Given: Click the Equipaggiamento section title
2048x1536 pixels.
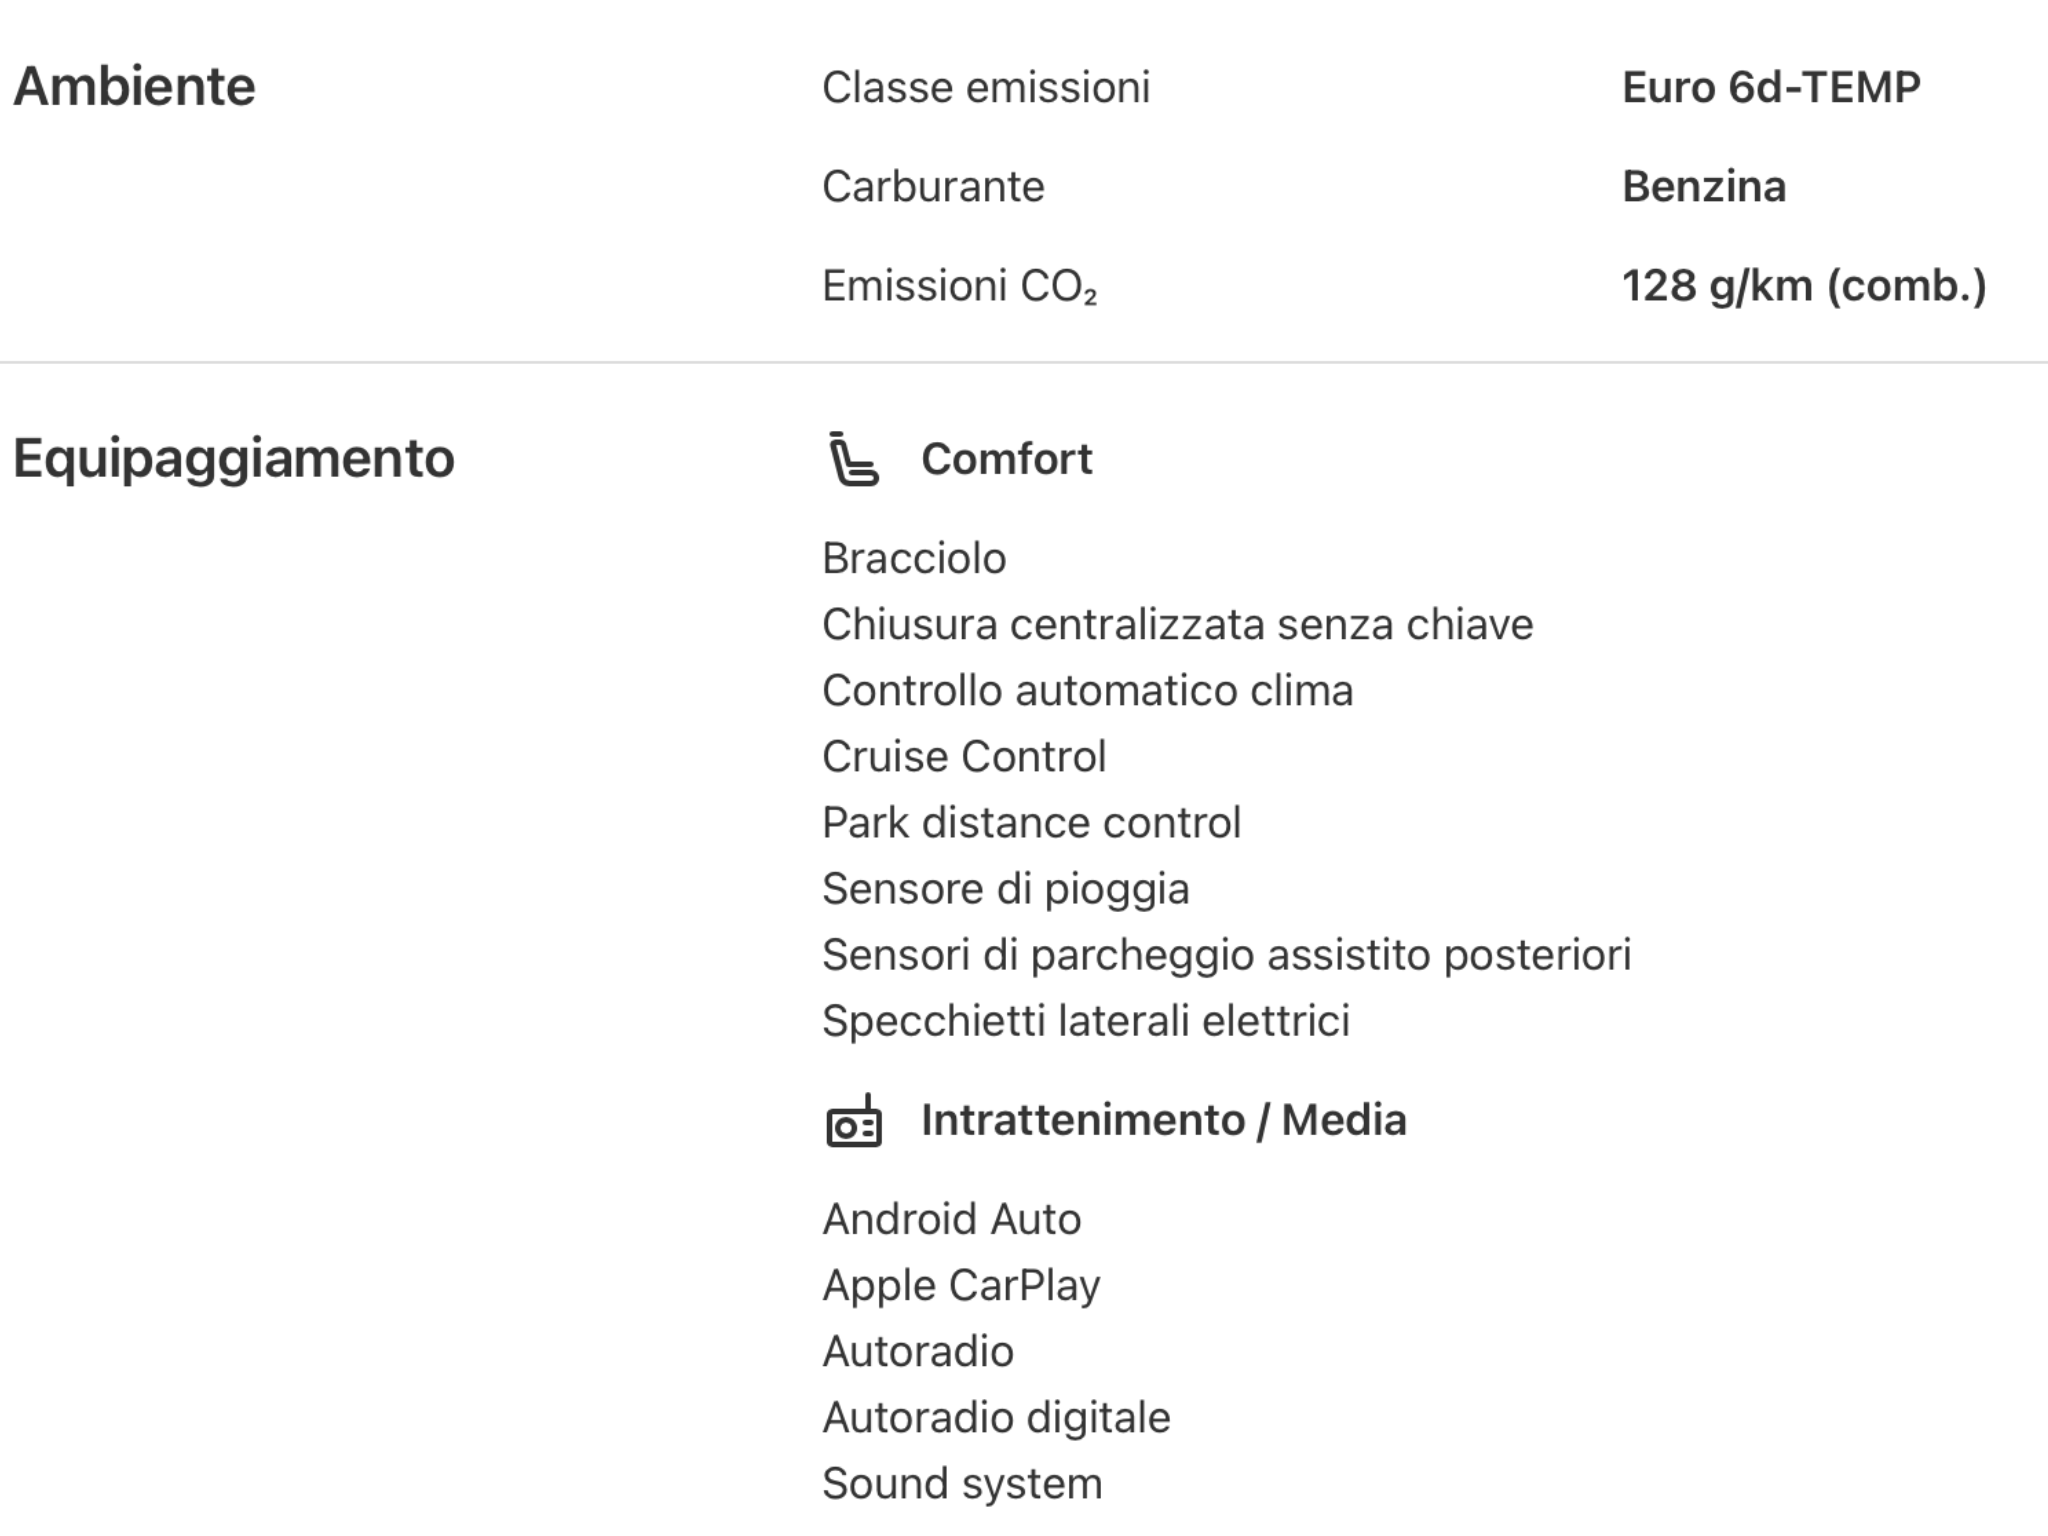Looking at the screenshot, I should [233, 459].
